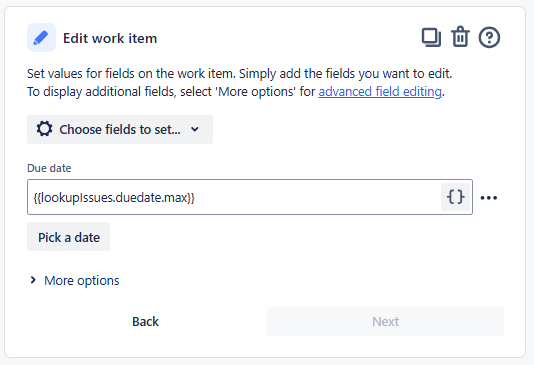Screen dimensions: 534x365
Task: Click the down arrow on Choose fields
Action: 195,129
